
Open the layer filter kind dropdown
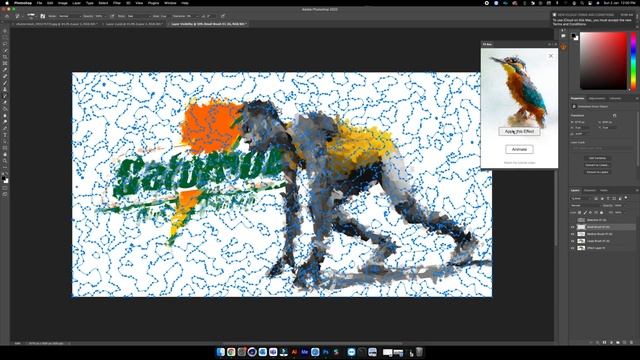(581, 198)
